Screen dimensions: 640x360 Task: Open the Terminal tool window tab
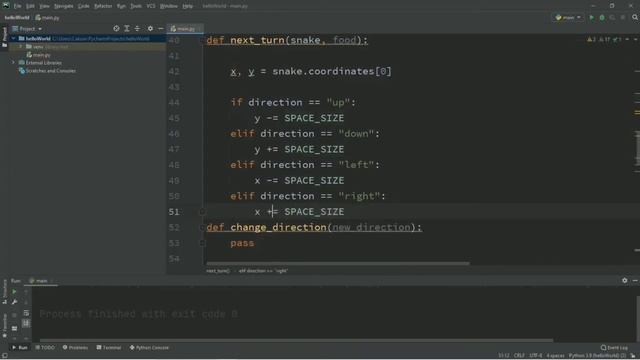(x=109, y=348)
